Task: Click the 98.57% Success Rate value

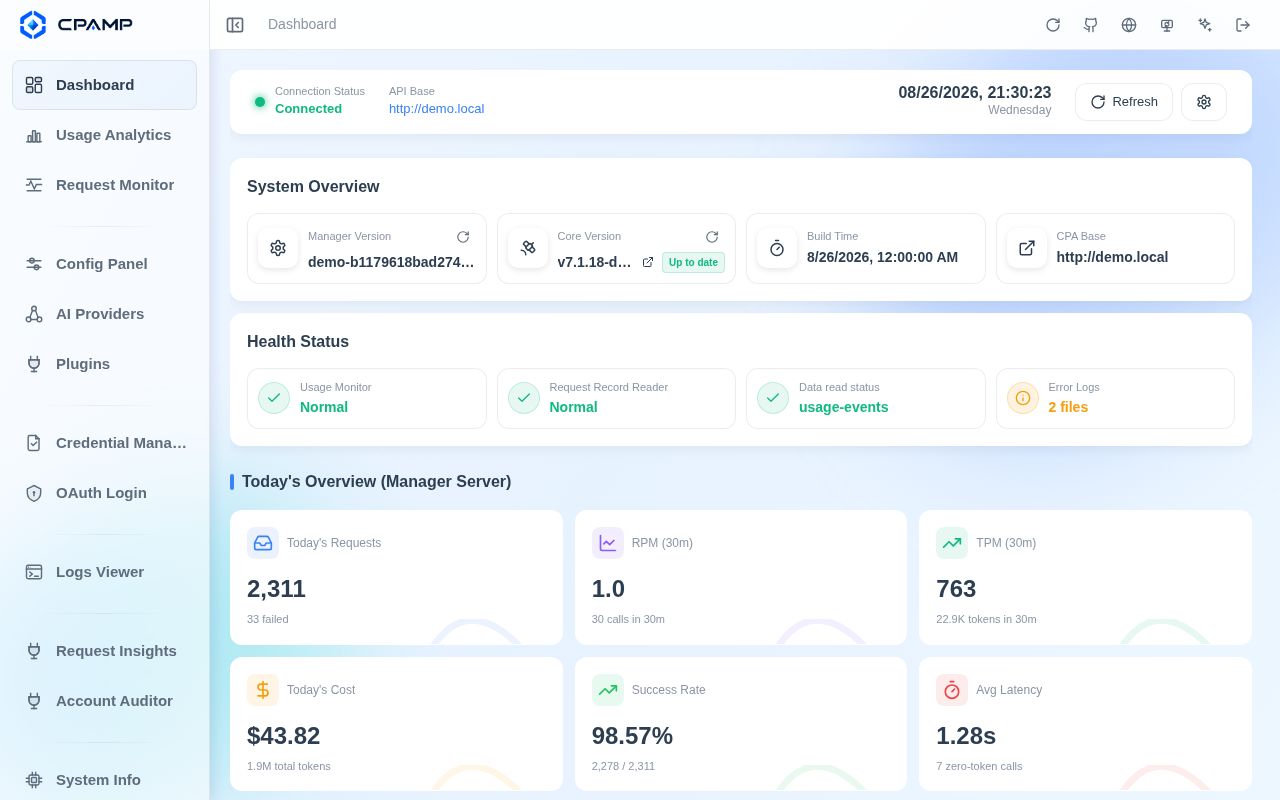Action: [x=632, y=736]
